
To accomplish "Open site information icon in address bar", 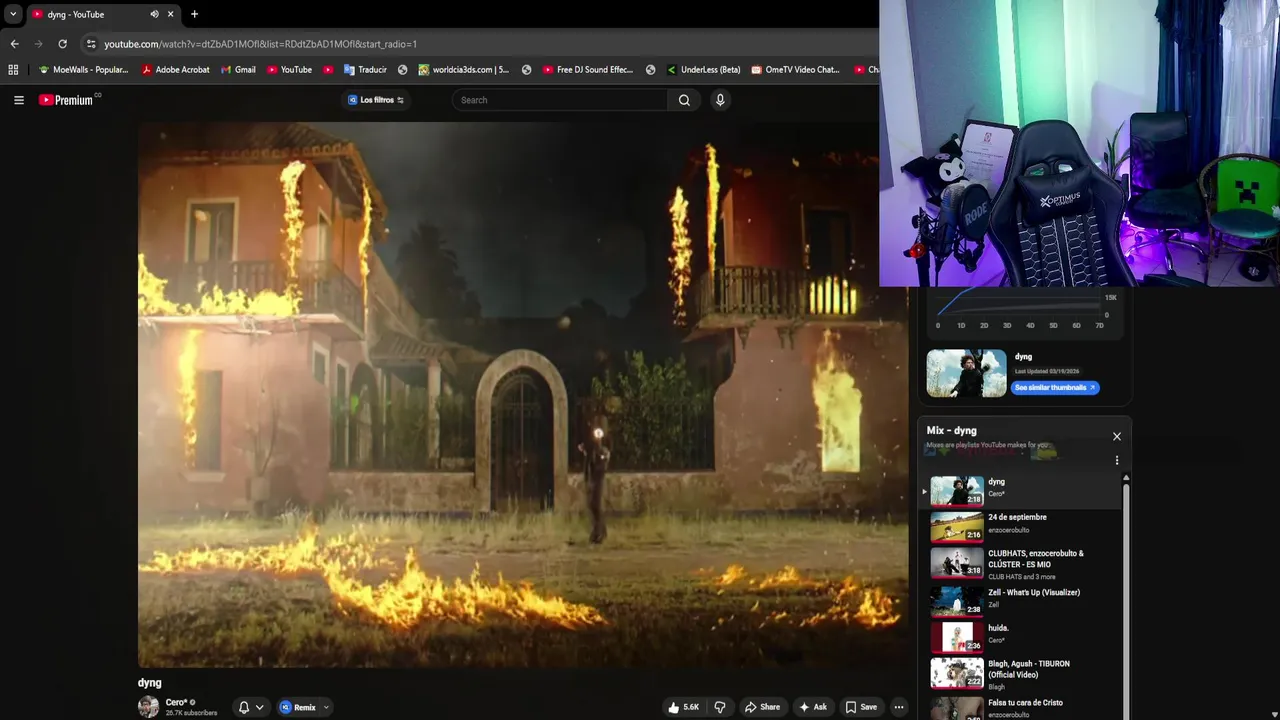I will (91, 44).
